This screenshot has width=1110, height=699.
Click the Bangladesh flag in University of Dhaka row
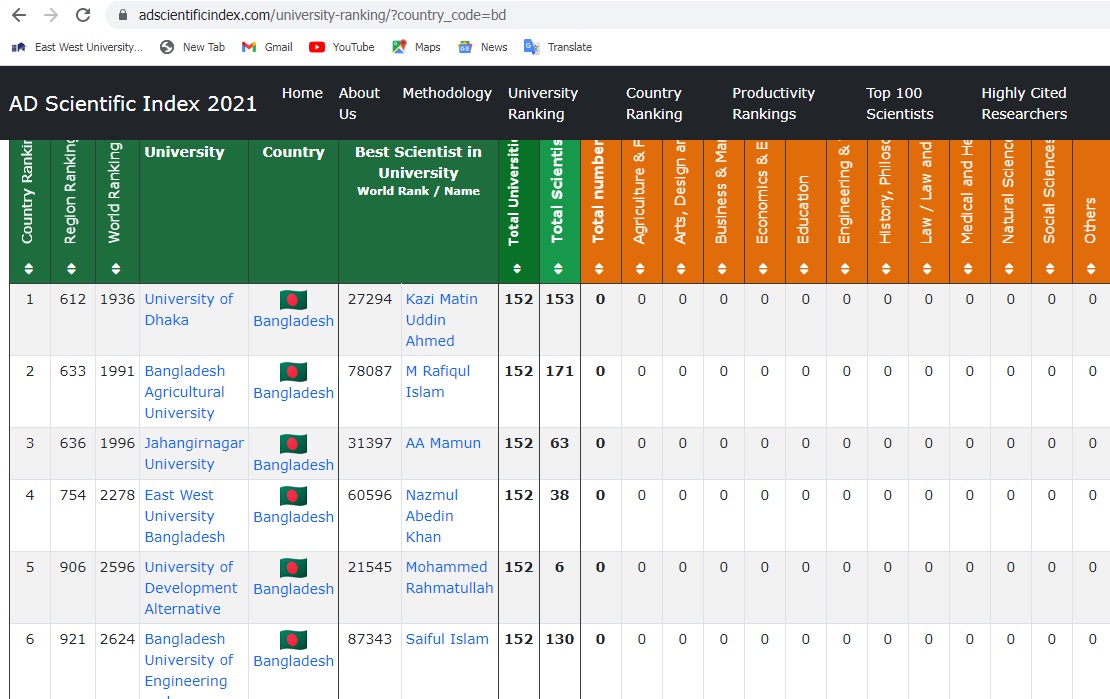point(293,300)
